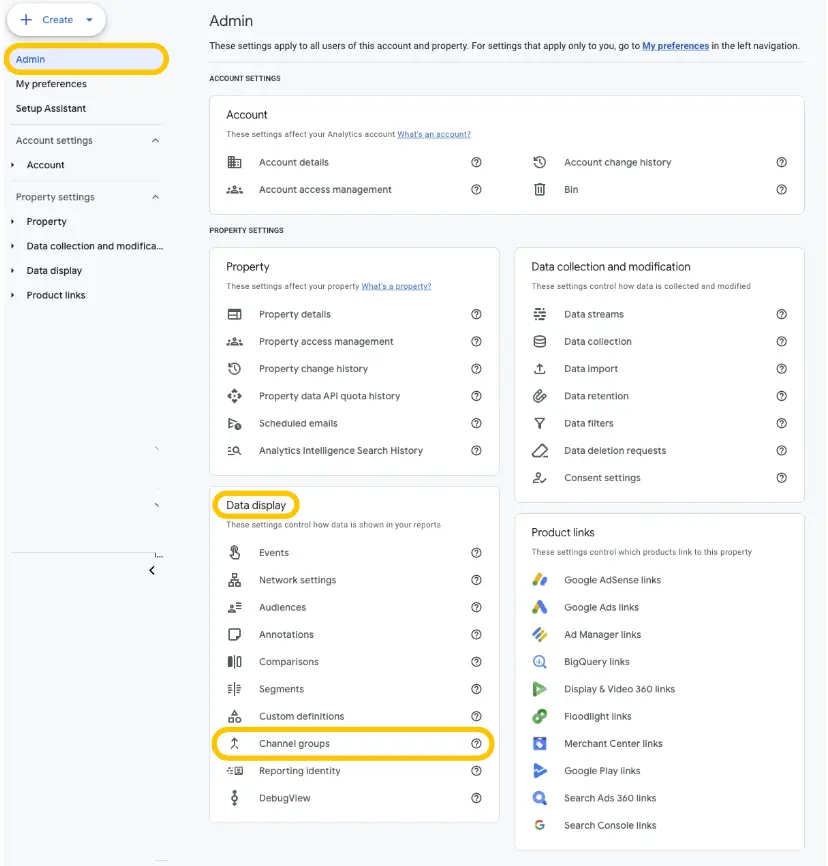
Task: Click the Data filters funnel icon
Action: (539, 424)
